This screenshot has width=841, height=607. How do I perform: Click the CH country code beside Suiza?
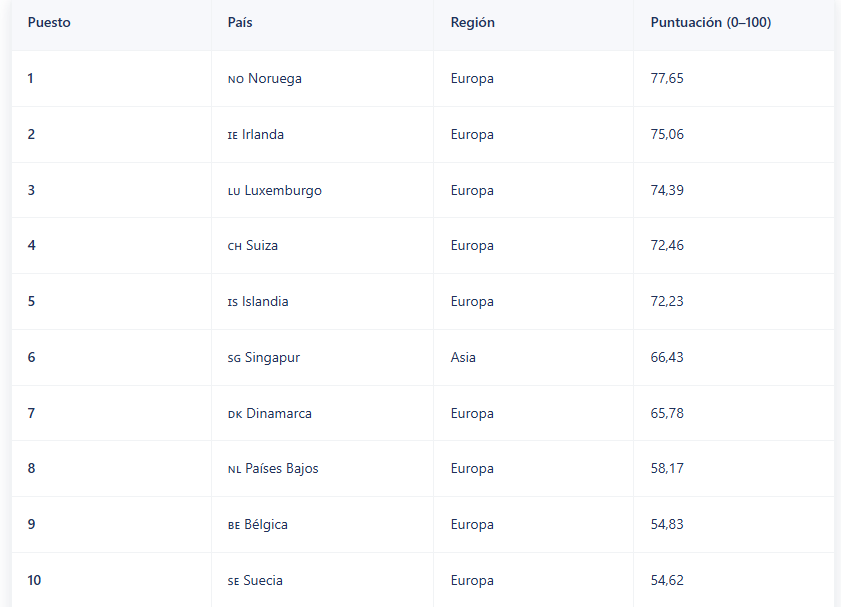[235, 246]
